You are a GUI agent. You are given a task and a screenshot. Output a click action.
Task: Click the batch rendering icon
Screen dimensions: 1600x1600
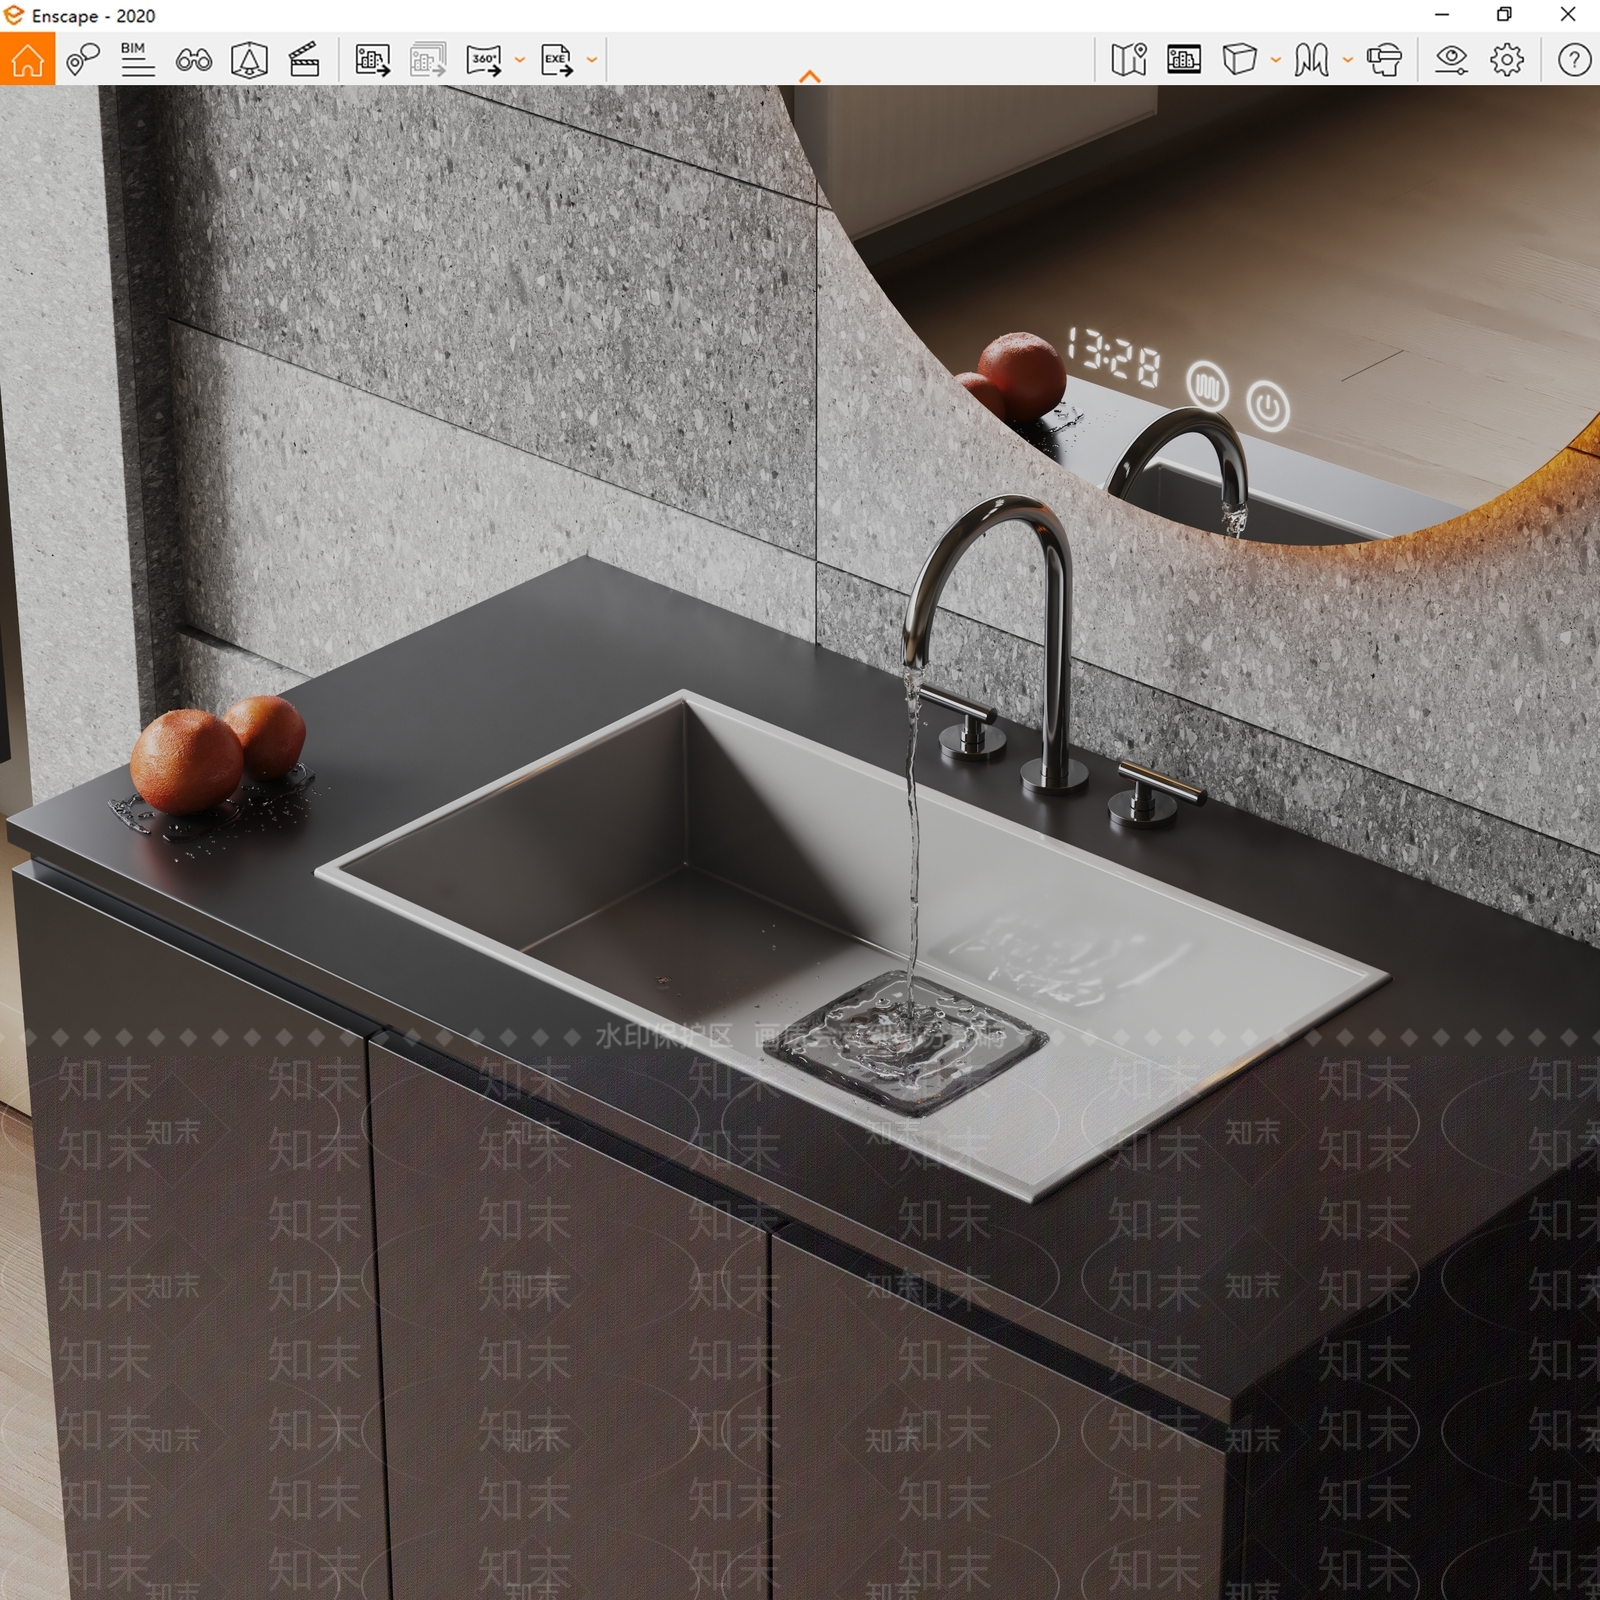click(428, 60)
